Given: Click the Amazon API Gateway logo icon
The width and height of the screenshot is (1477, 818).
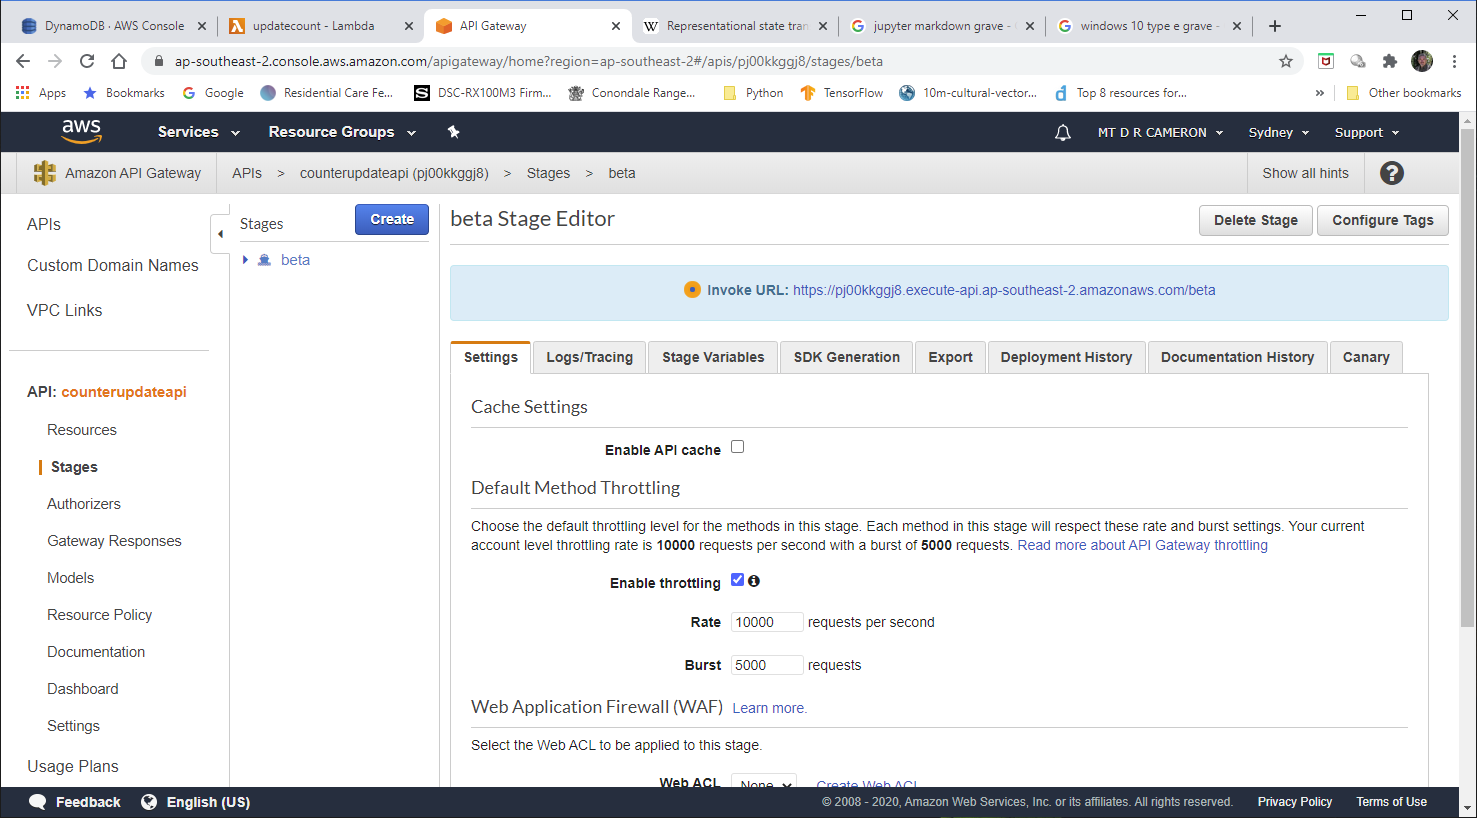Looking at the screenshot, I should point(44,173).
